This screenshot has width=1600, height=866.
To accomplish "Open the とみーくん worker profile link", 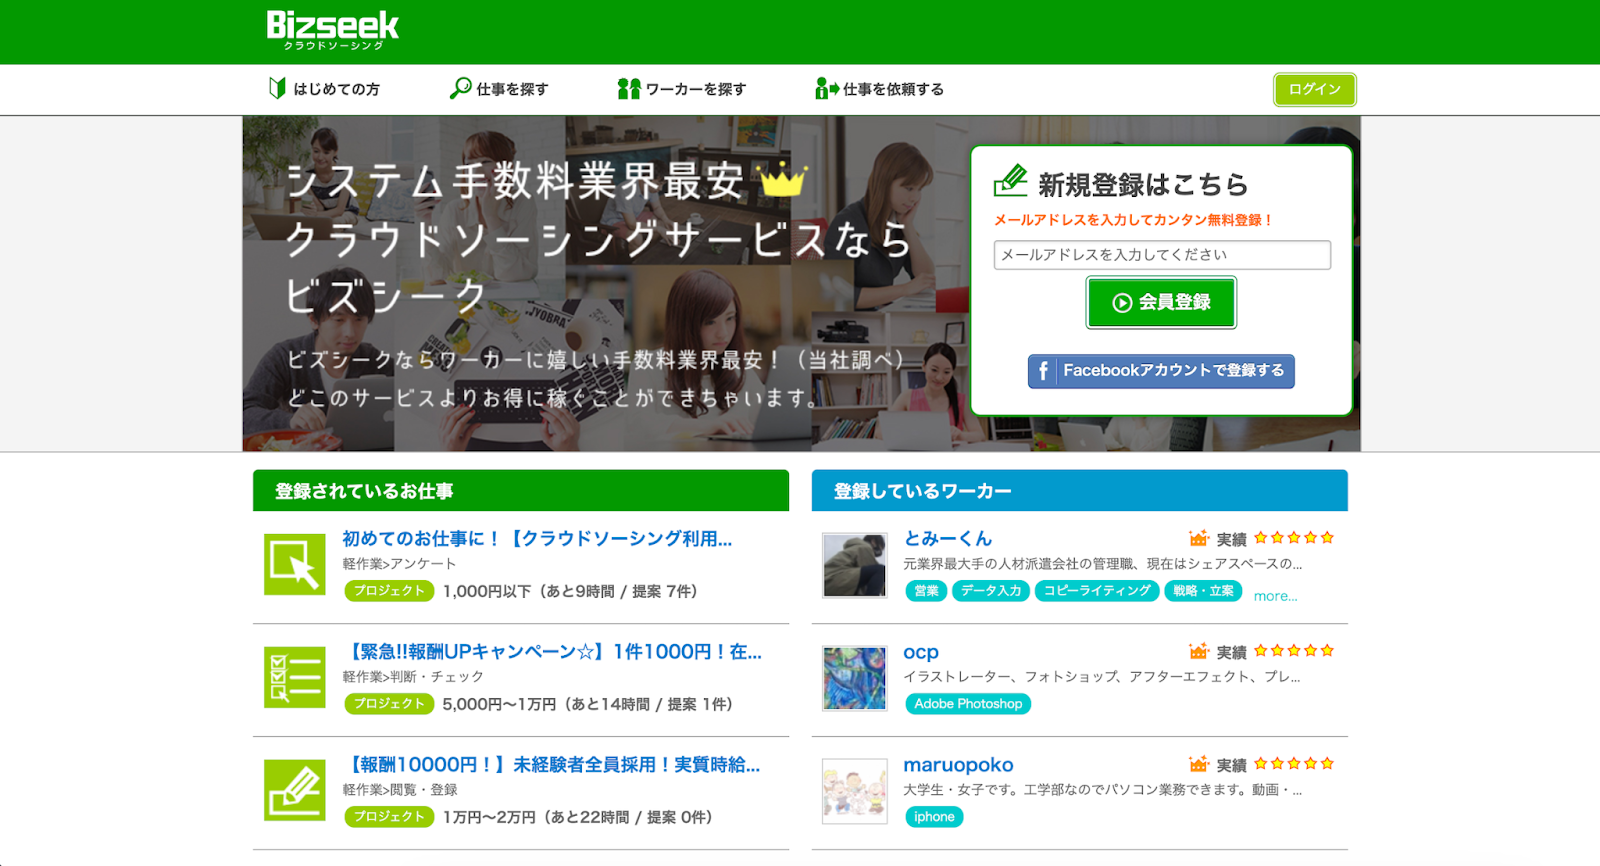I will 947,539.
